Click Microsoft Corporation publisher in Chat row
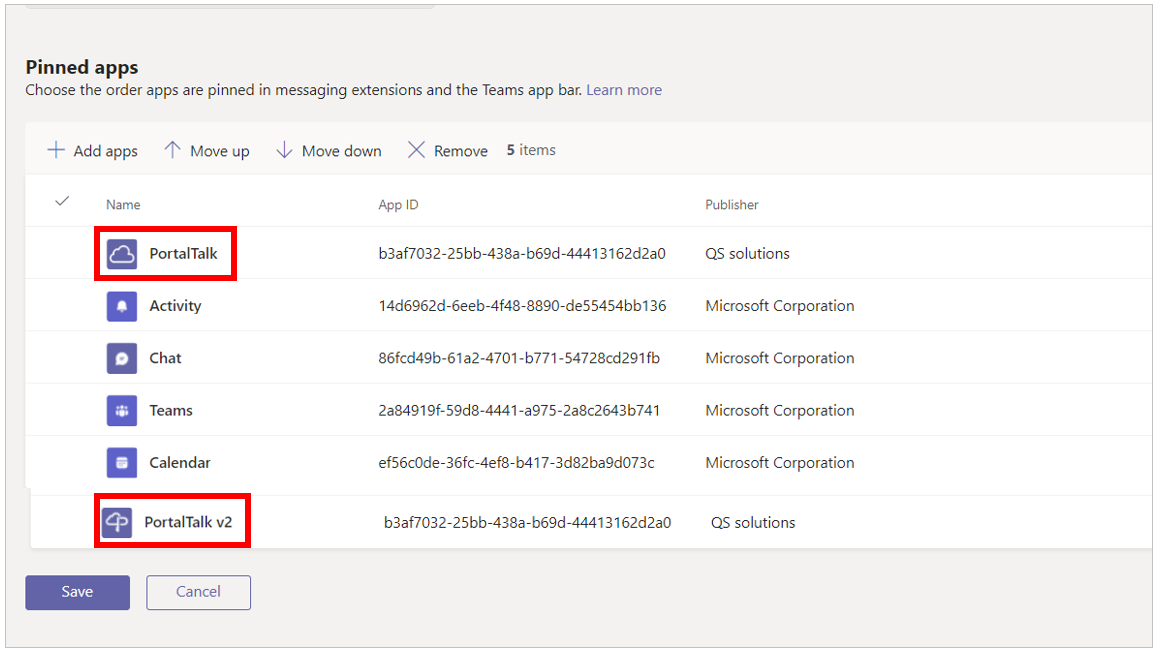The width and height of the screenshot is (1160, 653). click(779, 359)
